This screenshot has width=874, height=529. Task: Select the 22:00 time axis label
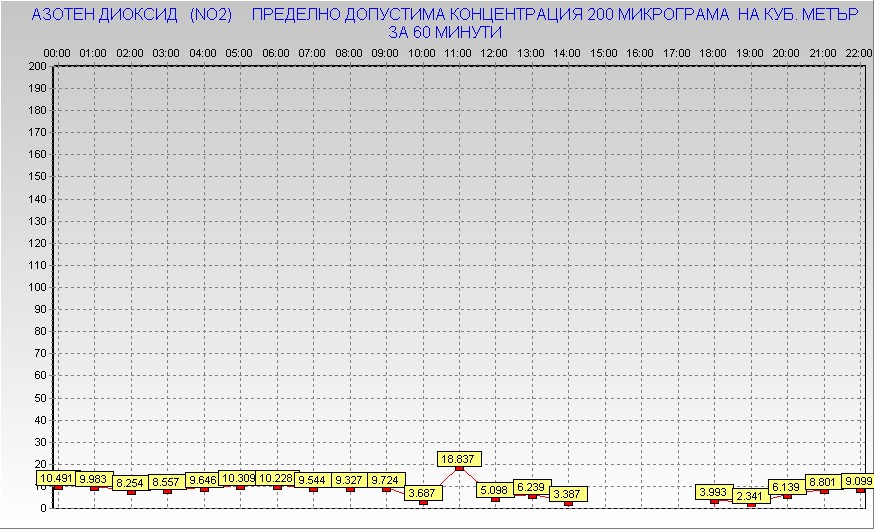click(859, 53)
